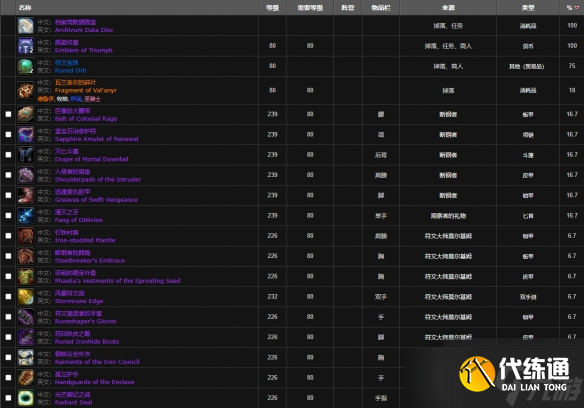This screenshot has width=584, height=408.
Task: Follow the link Phaelia's Vestments of the Sprouting Seed
Action: point(117,281)
